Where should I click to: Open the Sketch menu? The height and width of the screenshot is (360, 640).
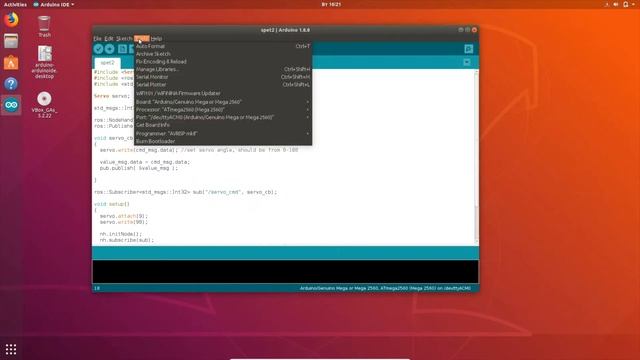pos(124,39)
